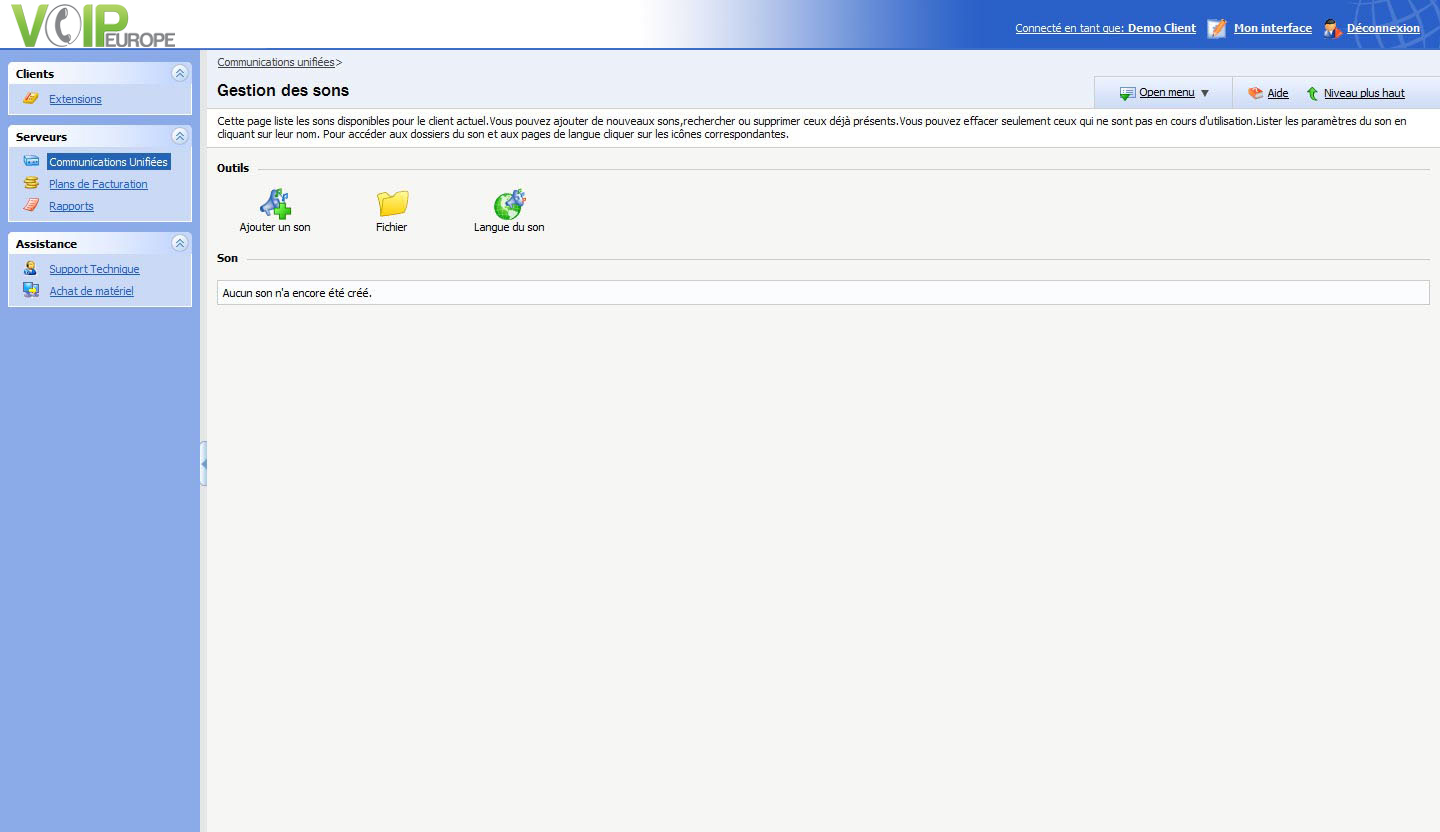Click the Rapports icon in sidebar
Viewport: 1440px width, 832px height.
pyautogui.click(x=31, y=206)
